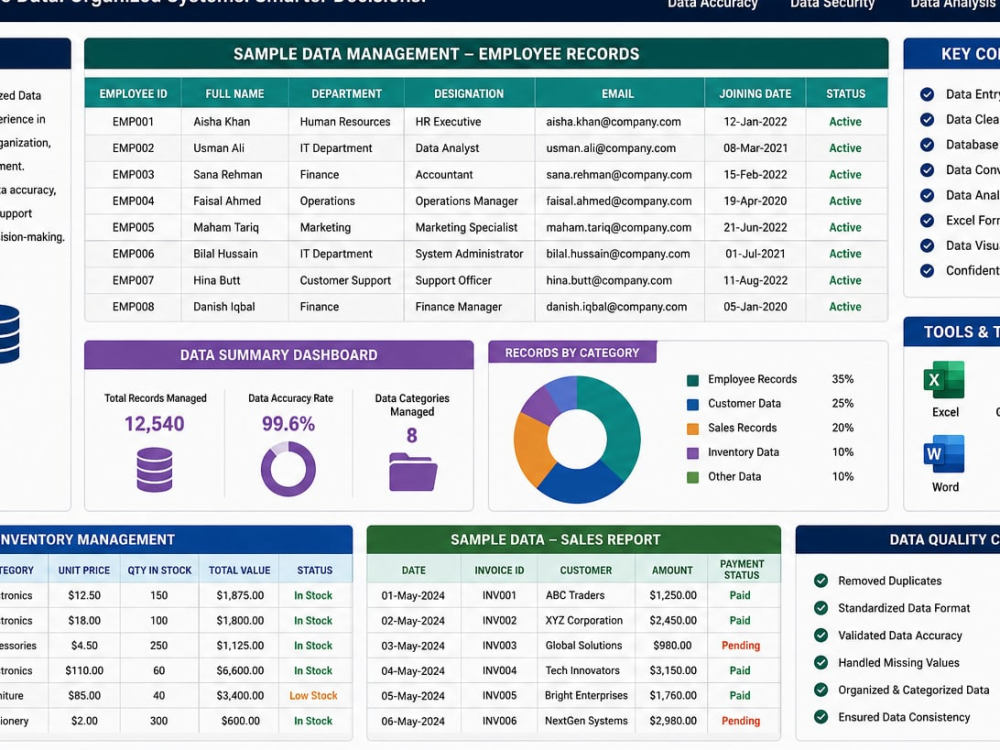
Task: Click check icon beside Standardized Data Format
Action: (821, 608)
